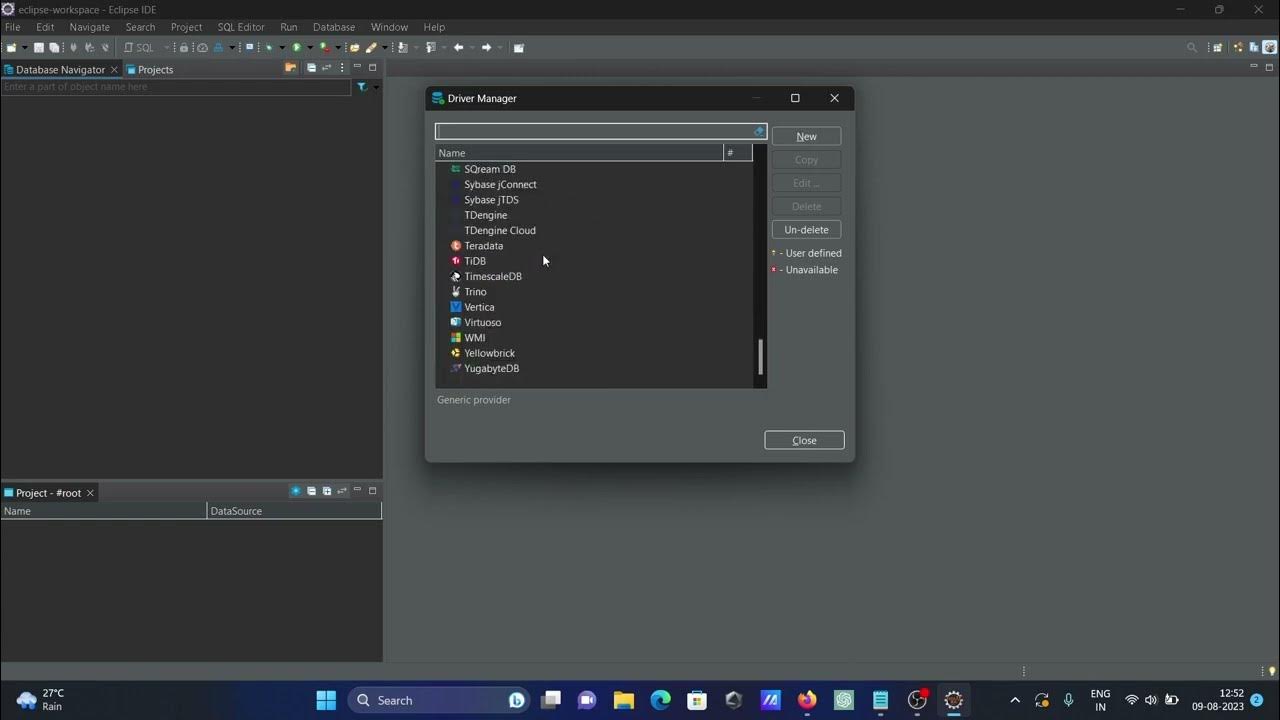Image resolution: width=1280 pixels, height=720 pixels.
Task: Select the DBeaver perspective icon
Action: 1269,47
